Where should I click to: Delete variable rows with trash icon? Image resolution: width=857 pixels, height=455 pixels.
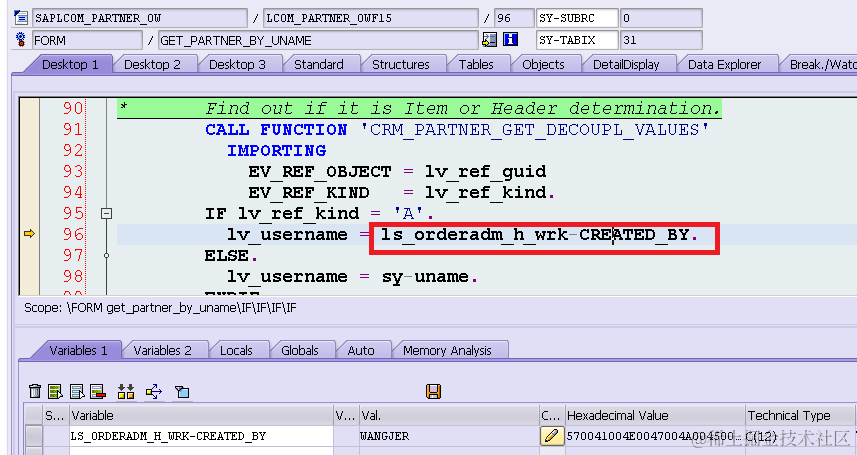tap(35, 391)
